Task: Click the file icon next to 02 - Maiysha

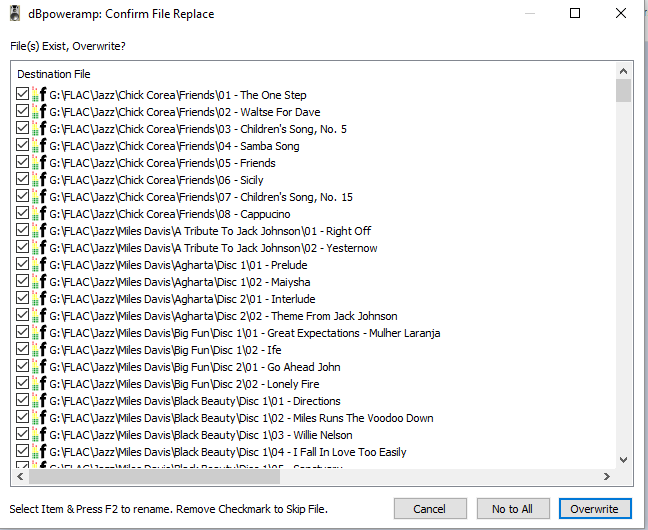Action: pos(39,282)
